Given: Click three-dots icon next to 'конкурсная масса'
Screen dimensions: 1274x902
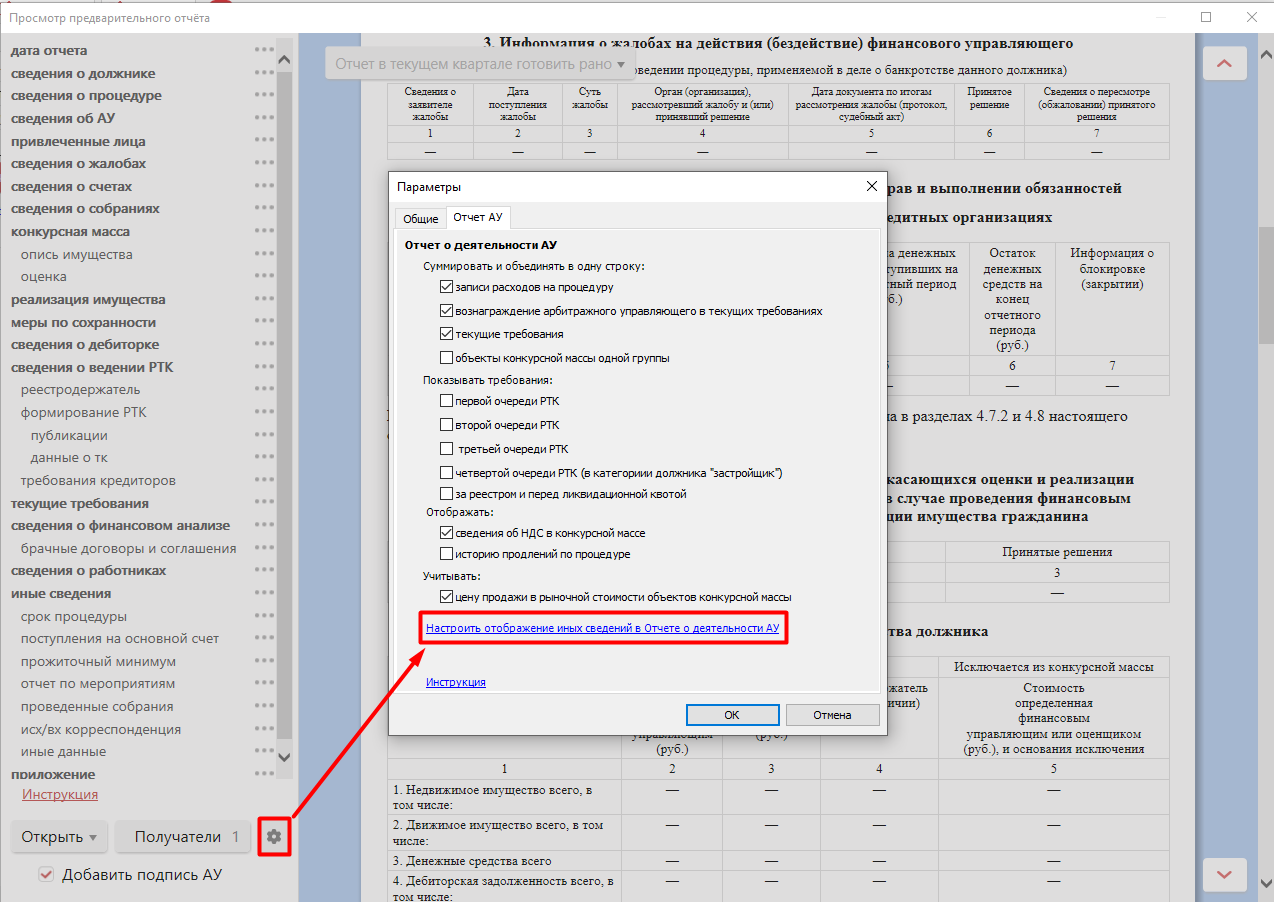Looking at the screenshot, I should pyautogui.click(x=264, y=231).
